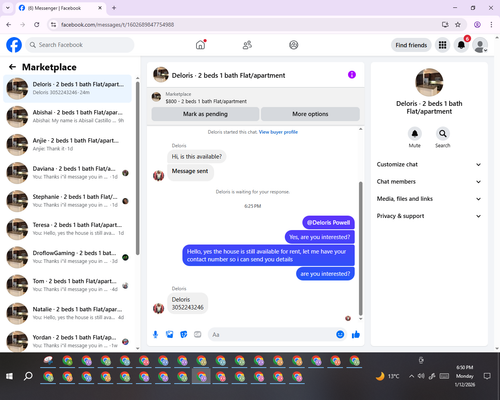Click the @Deloris Powell mention bubble
Image resolution: width=500 pixels, height=400 pixels.
tap(328, 223)
